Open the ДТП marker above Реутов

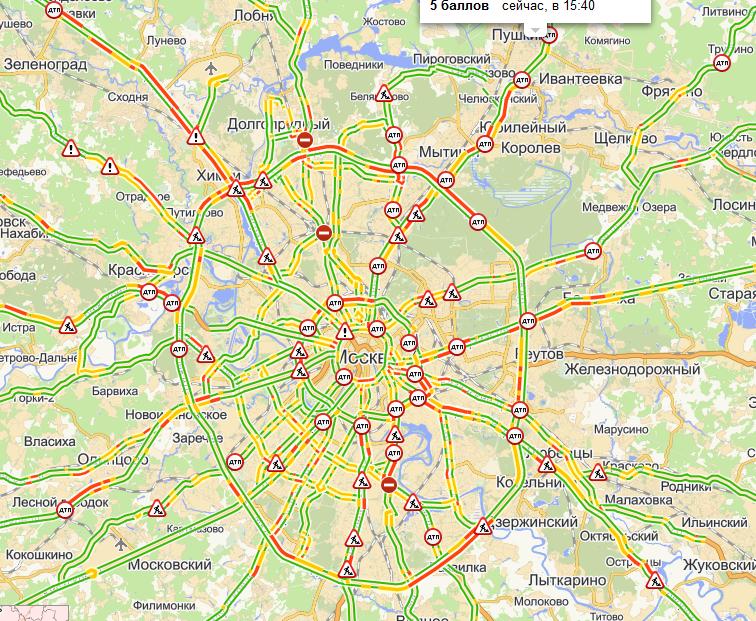coord(527,321)
